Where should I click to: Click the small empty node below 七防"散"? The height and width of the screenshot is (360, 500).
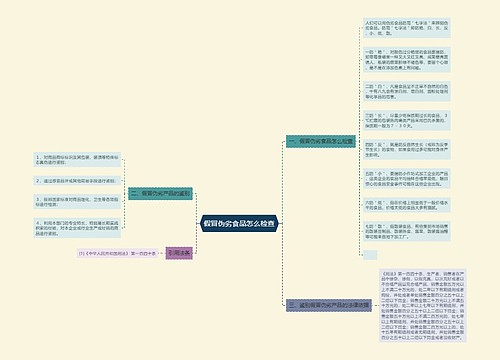[370, 255]
